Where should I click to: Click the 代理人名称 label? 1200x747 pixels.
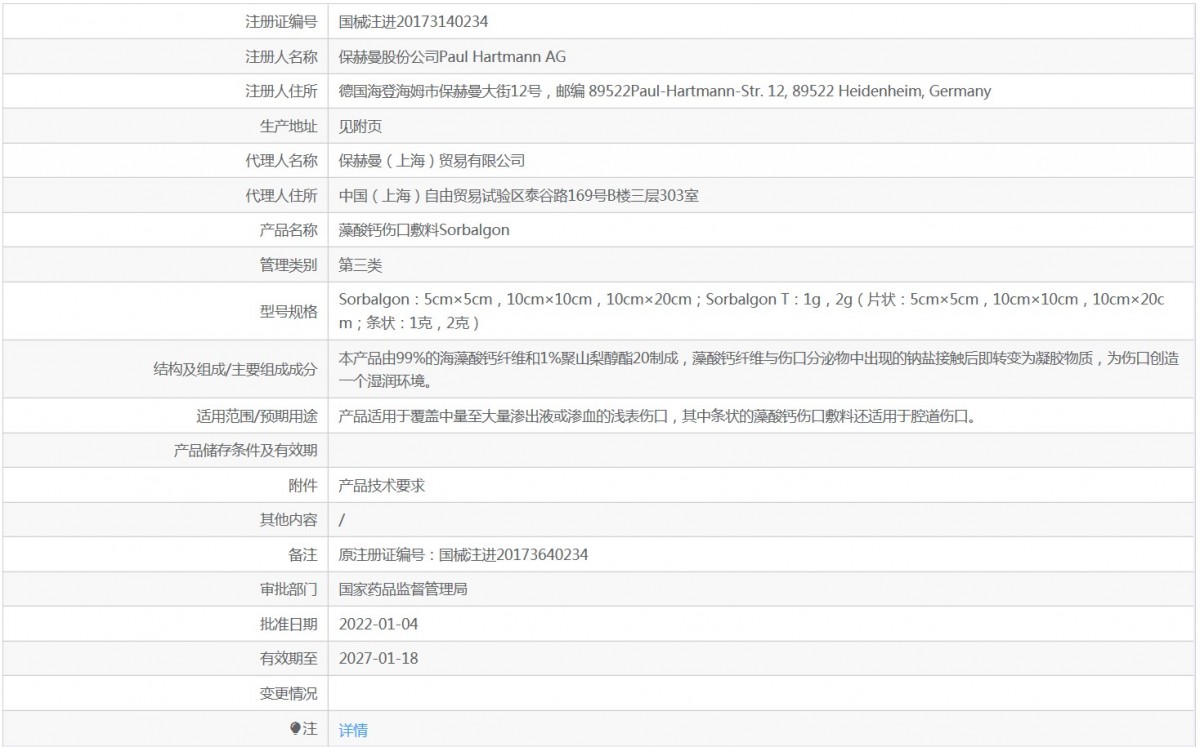tap(281, 160)
